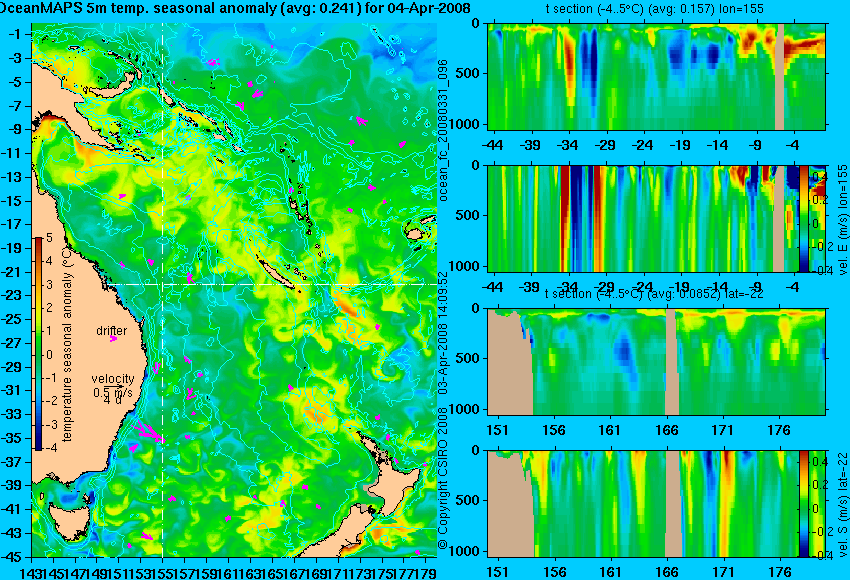Screen dimensions: 850x580
Task: Click the '-23' latitude label on the map axis
Action: (11, 295)
